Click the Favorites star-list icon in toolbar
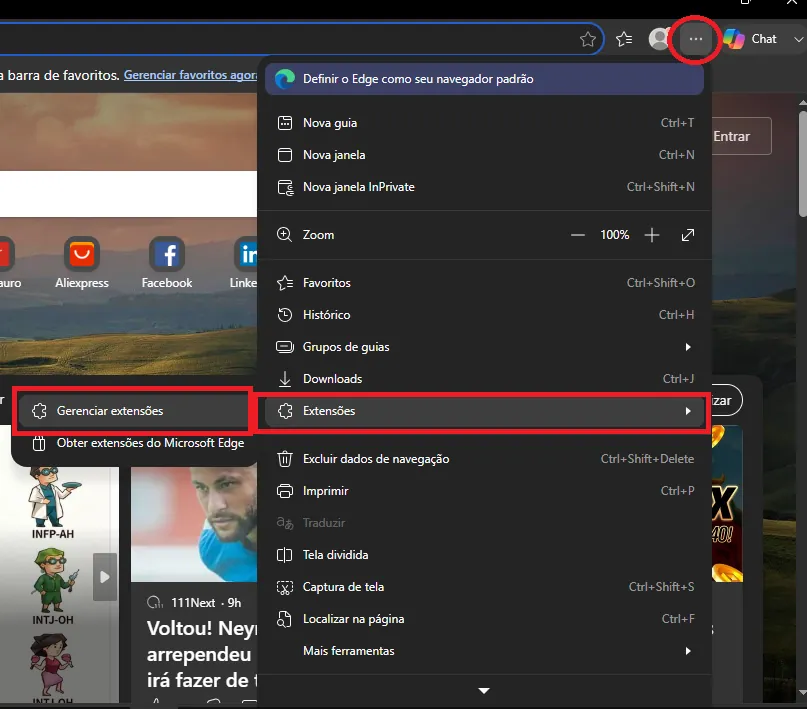Screen dimensions: 807x709 (624, 39)
